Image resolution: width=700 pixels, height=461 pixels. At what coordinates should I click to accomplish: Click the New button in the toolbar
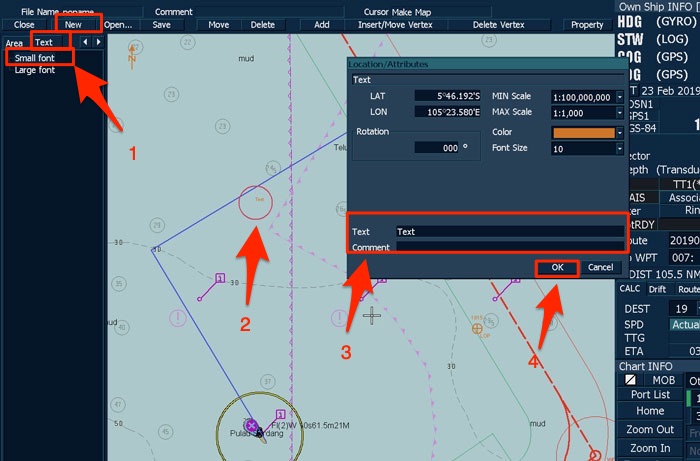coord(73,24)
